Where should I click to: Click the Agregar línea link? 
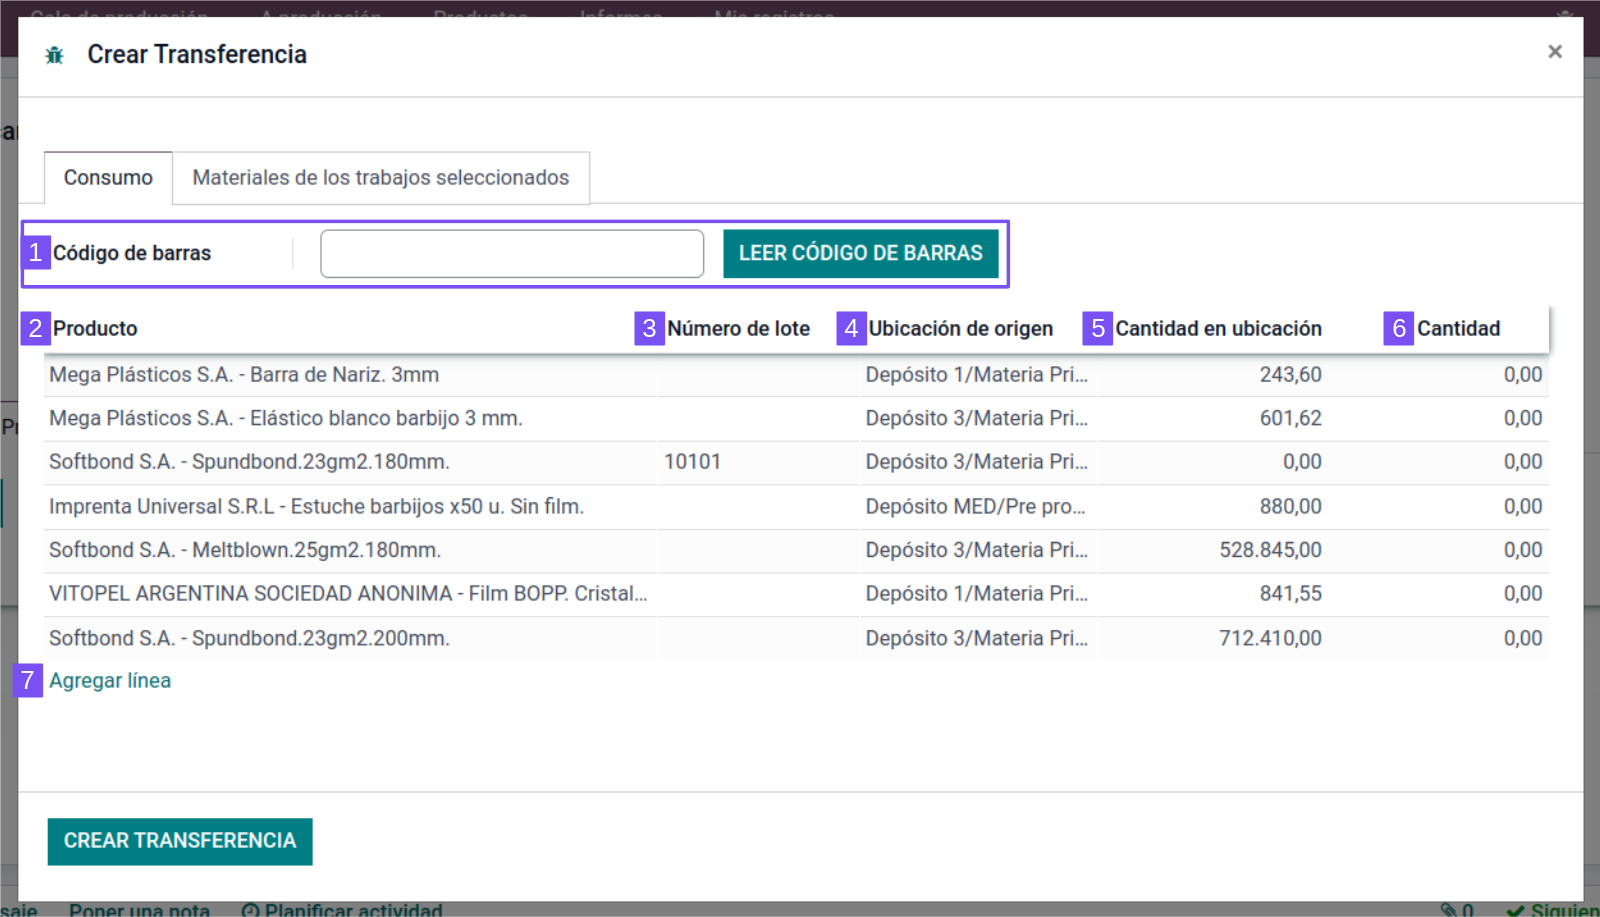[110, 681]
